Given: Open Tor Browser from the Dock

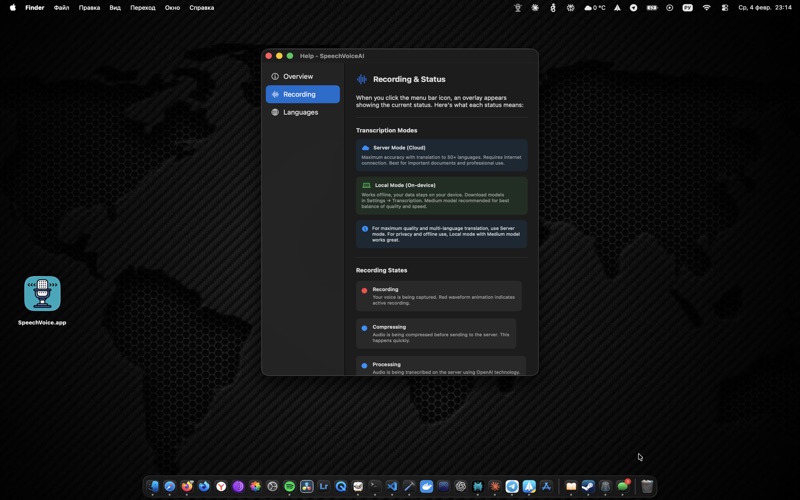Looking at the screenshot, I should (238, 486).
